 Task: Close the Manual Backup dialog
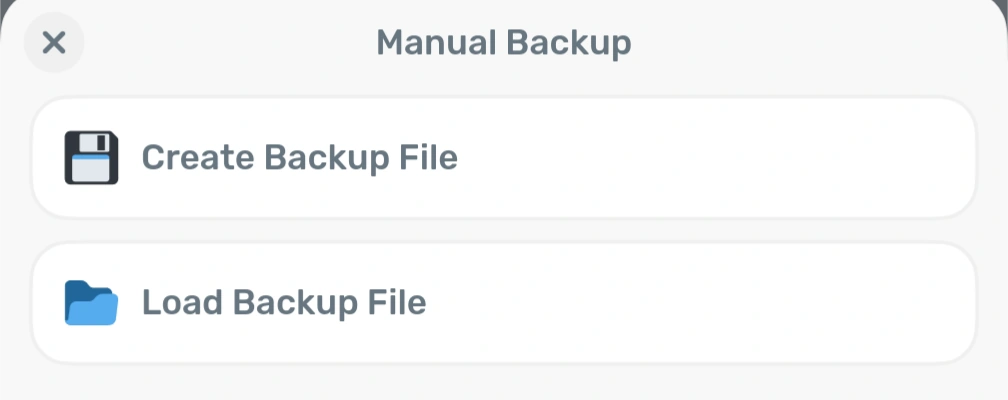pos(54,43)
